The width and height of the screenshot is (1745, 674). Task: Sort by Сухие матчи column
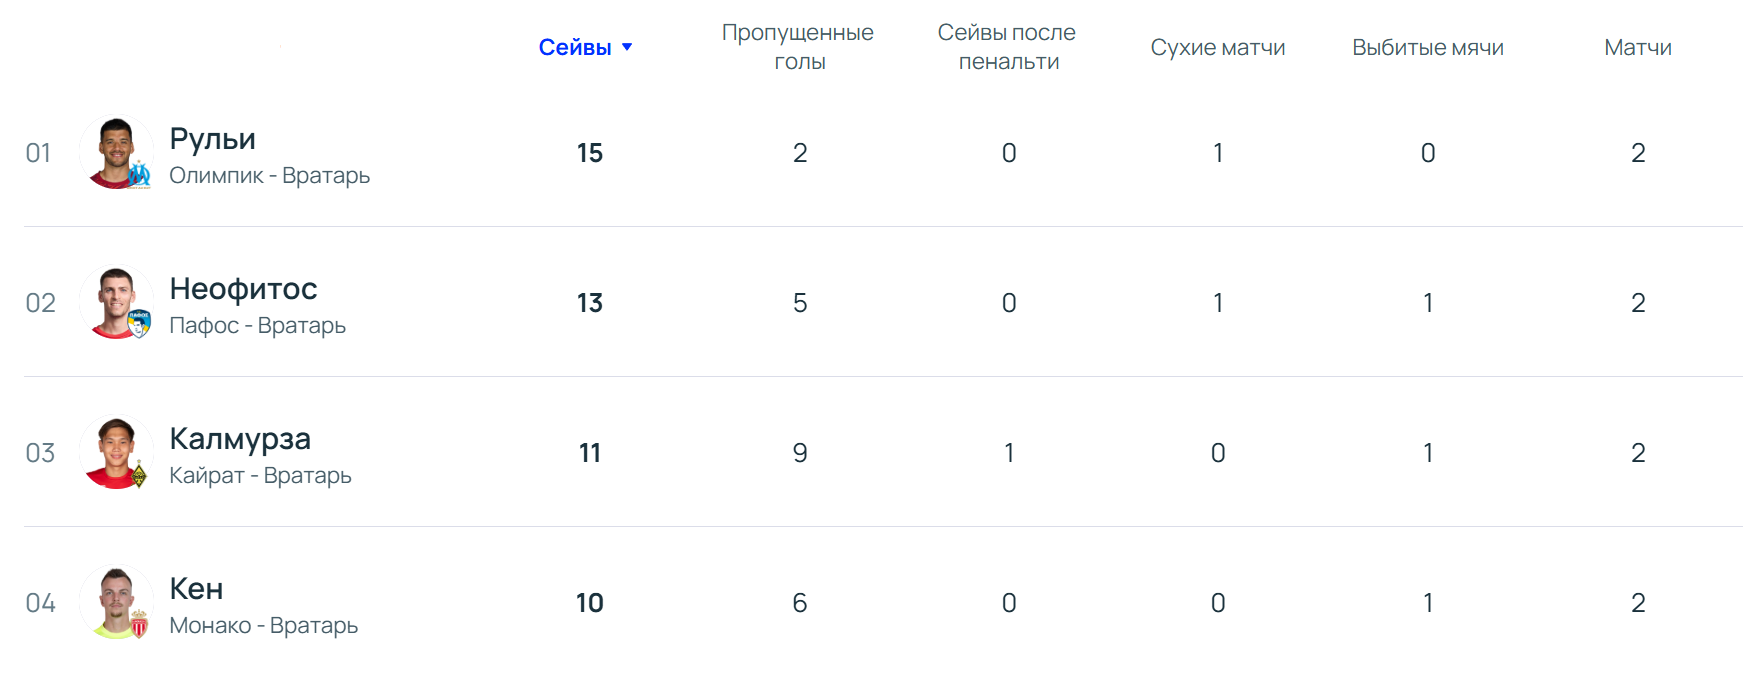1217,47
